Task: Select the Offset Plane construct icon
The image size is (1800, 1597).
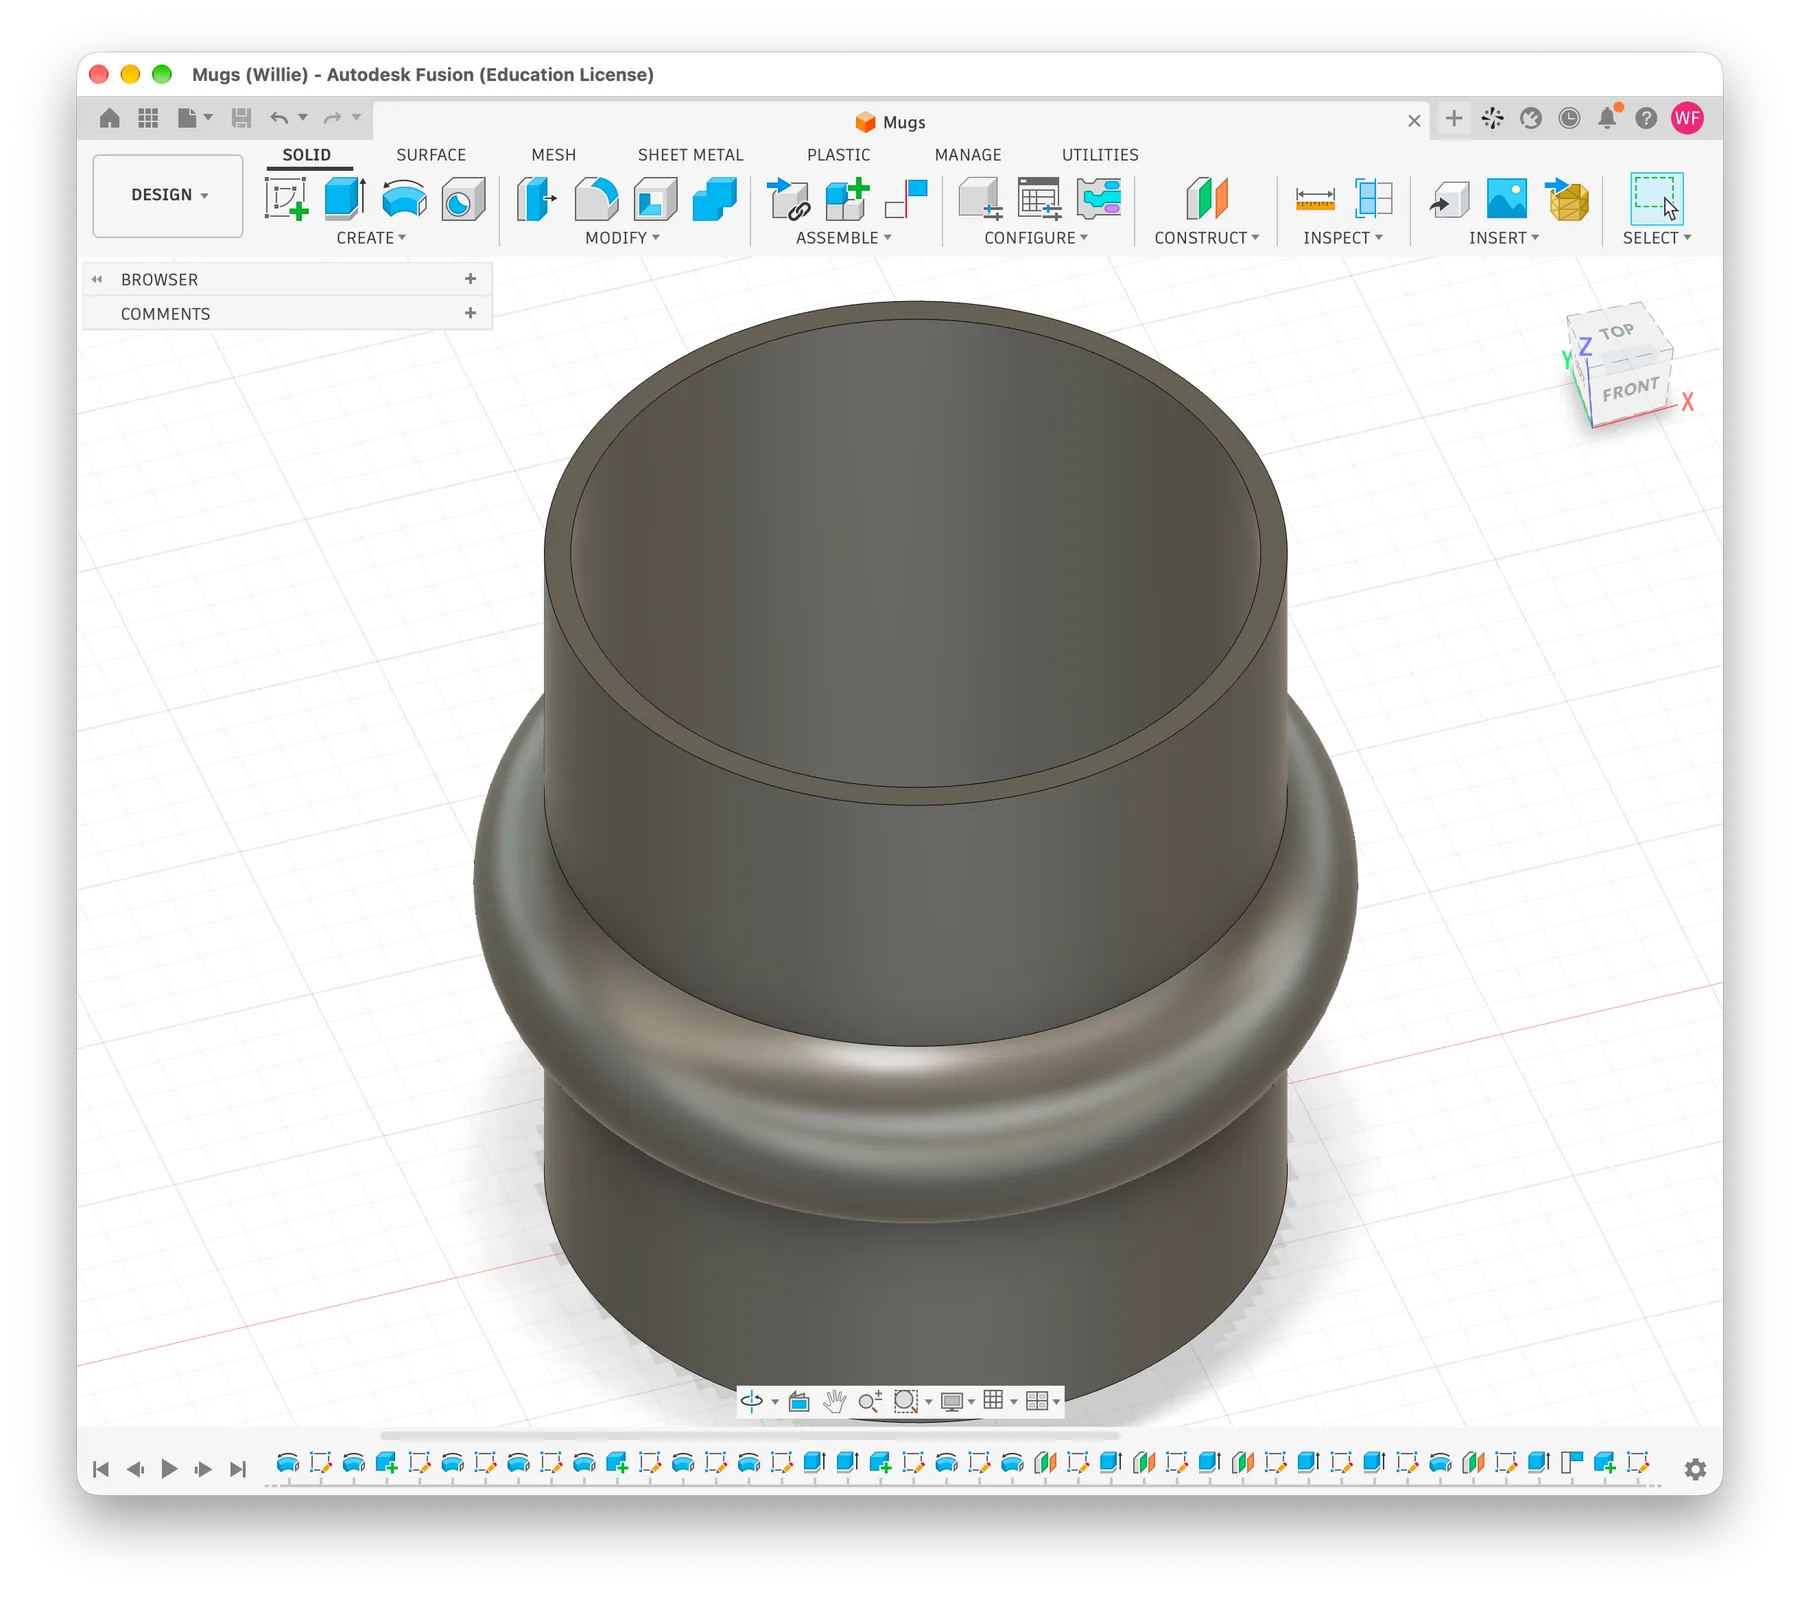Action: click(1207, 198)
